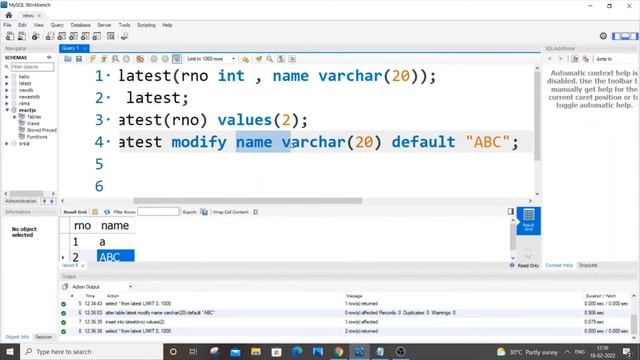Expand the rama schema
The height and width of the screenshot is (360, 640).
[7, 103]
